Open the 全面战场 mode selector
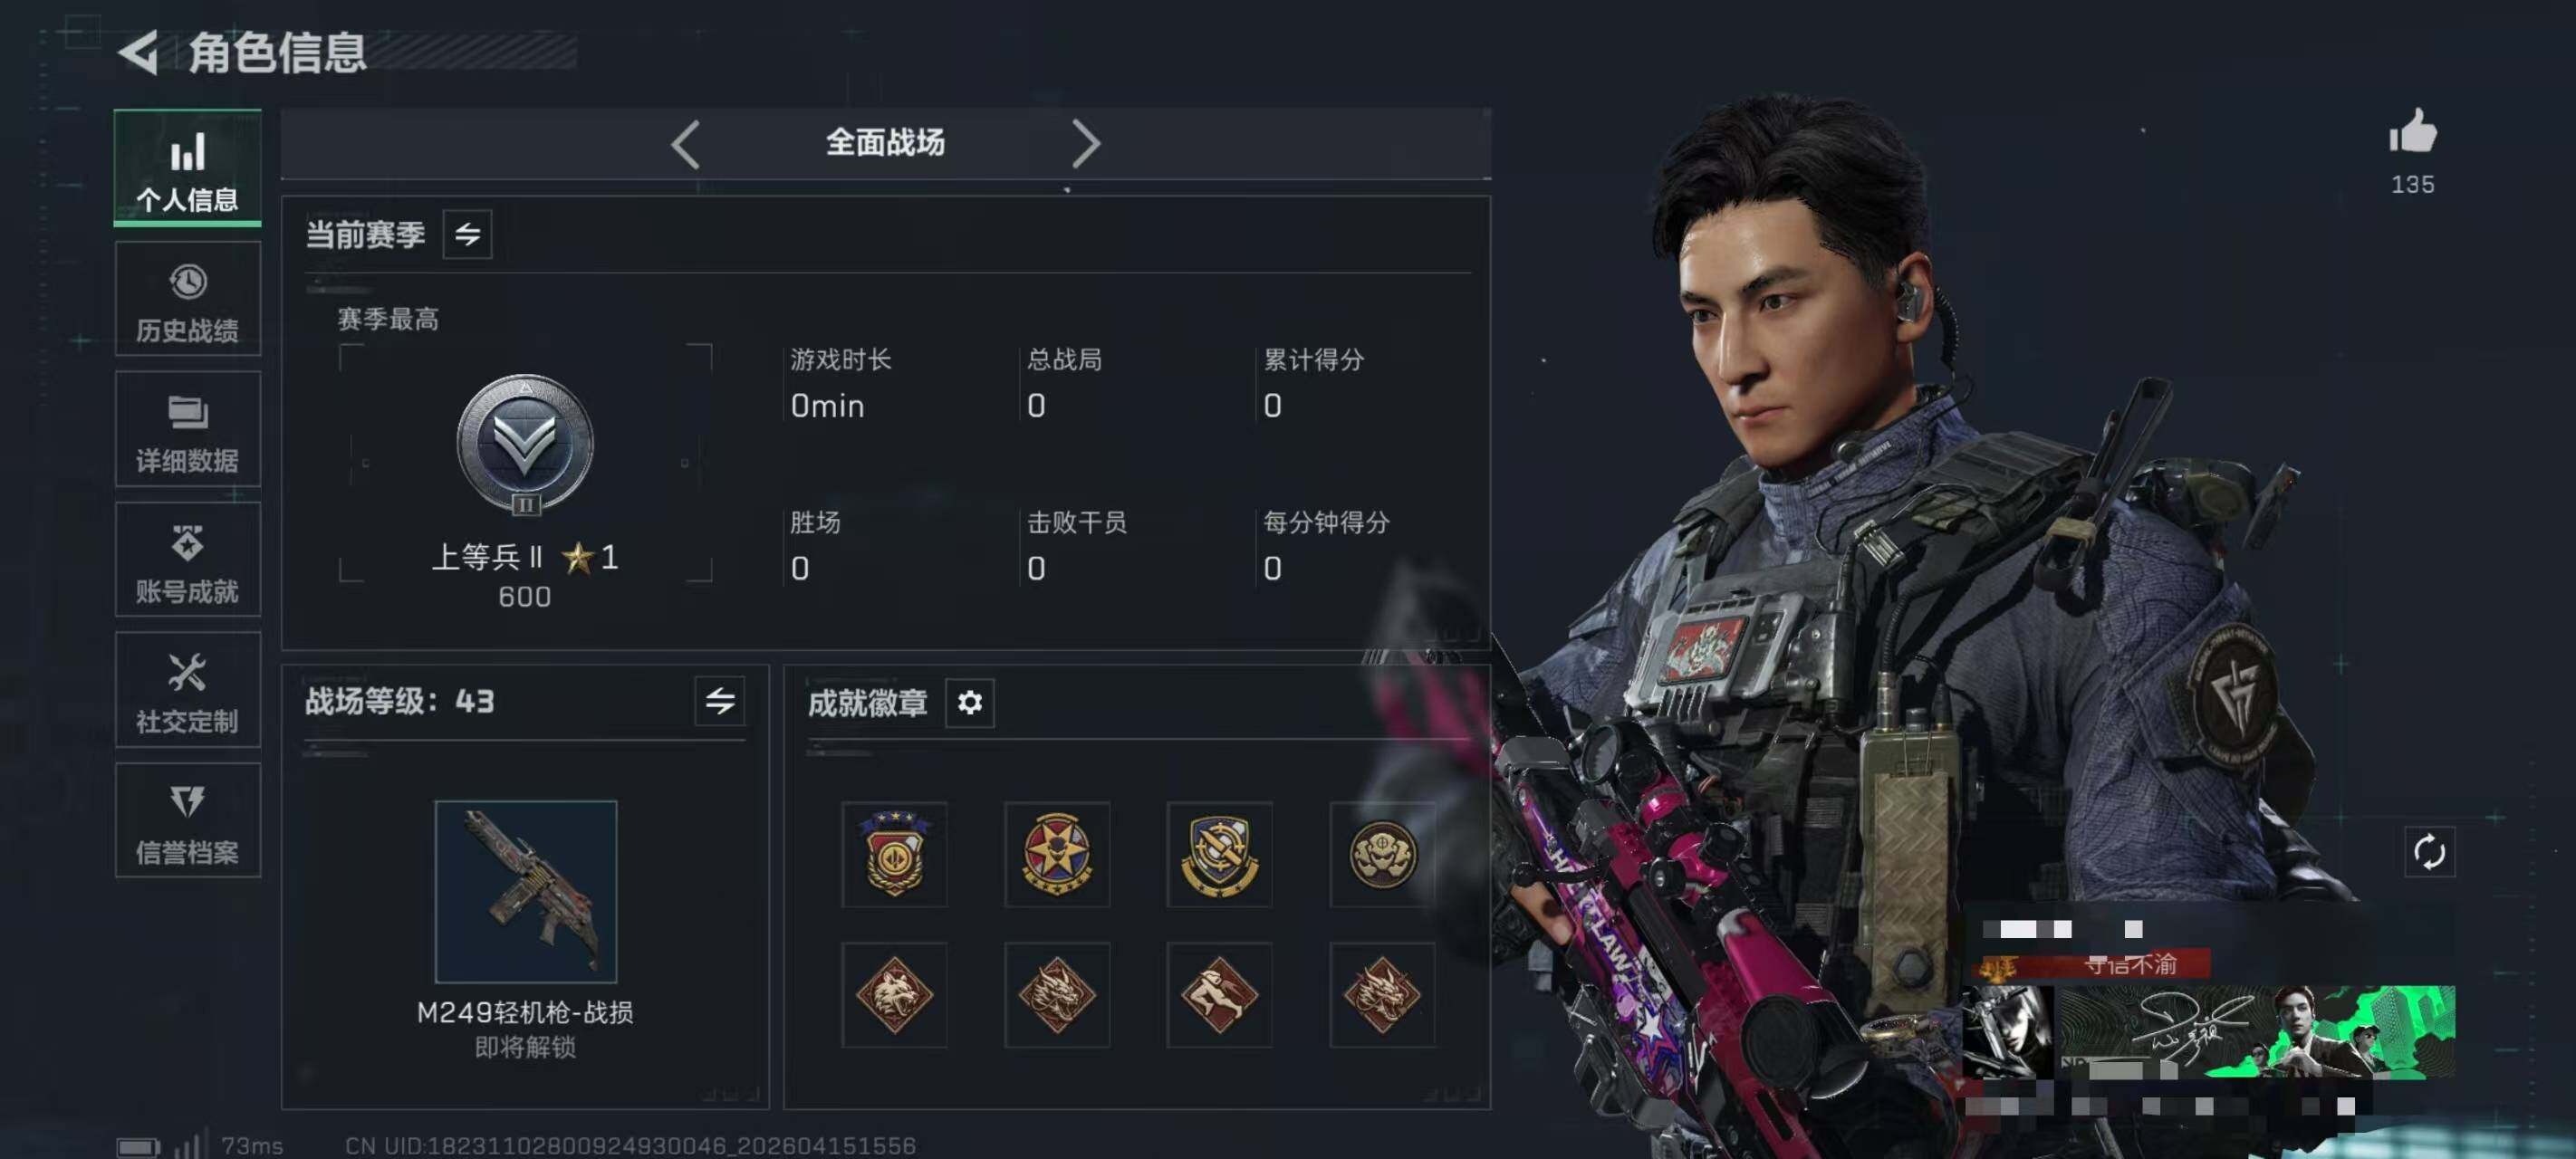The image size is (2576, 1159). point(885,143)
